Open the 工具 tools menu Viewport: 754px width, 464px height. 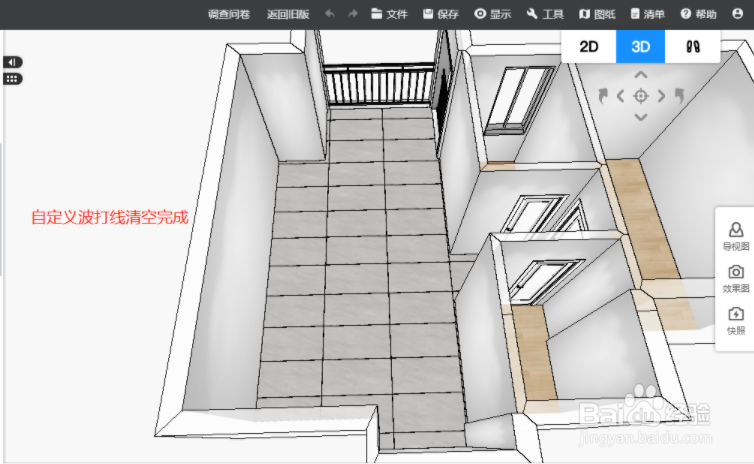pos(545,14)
